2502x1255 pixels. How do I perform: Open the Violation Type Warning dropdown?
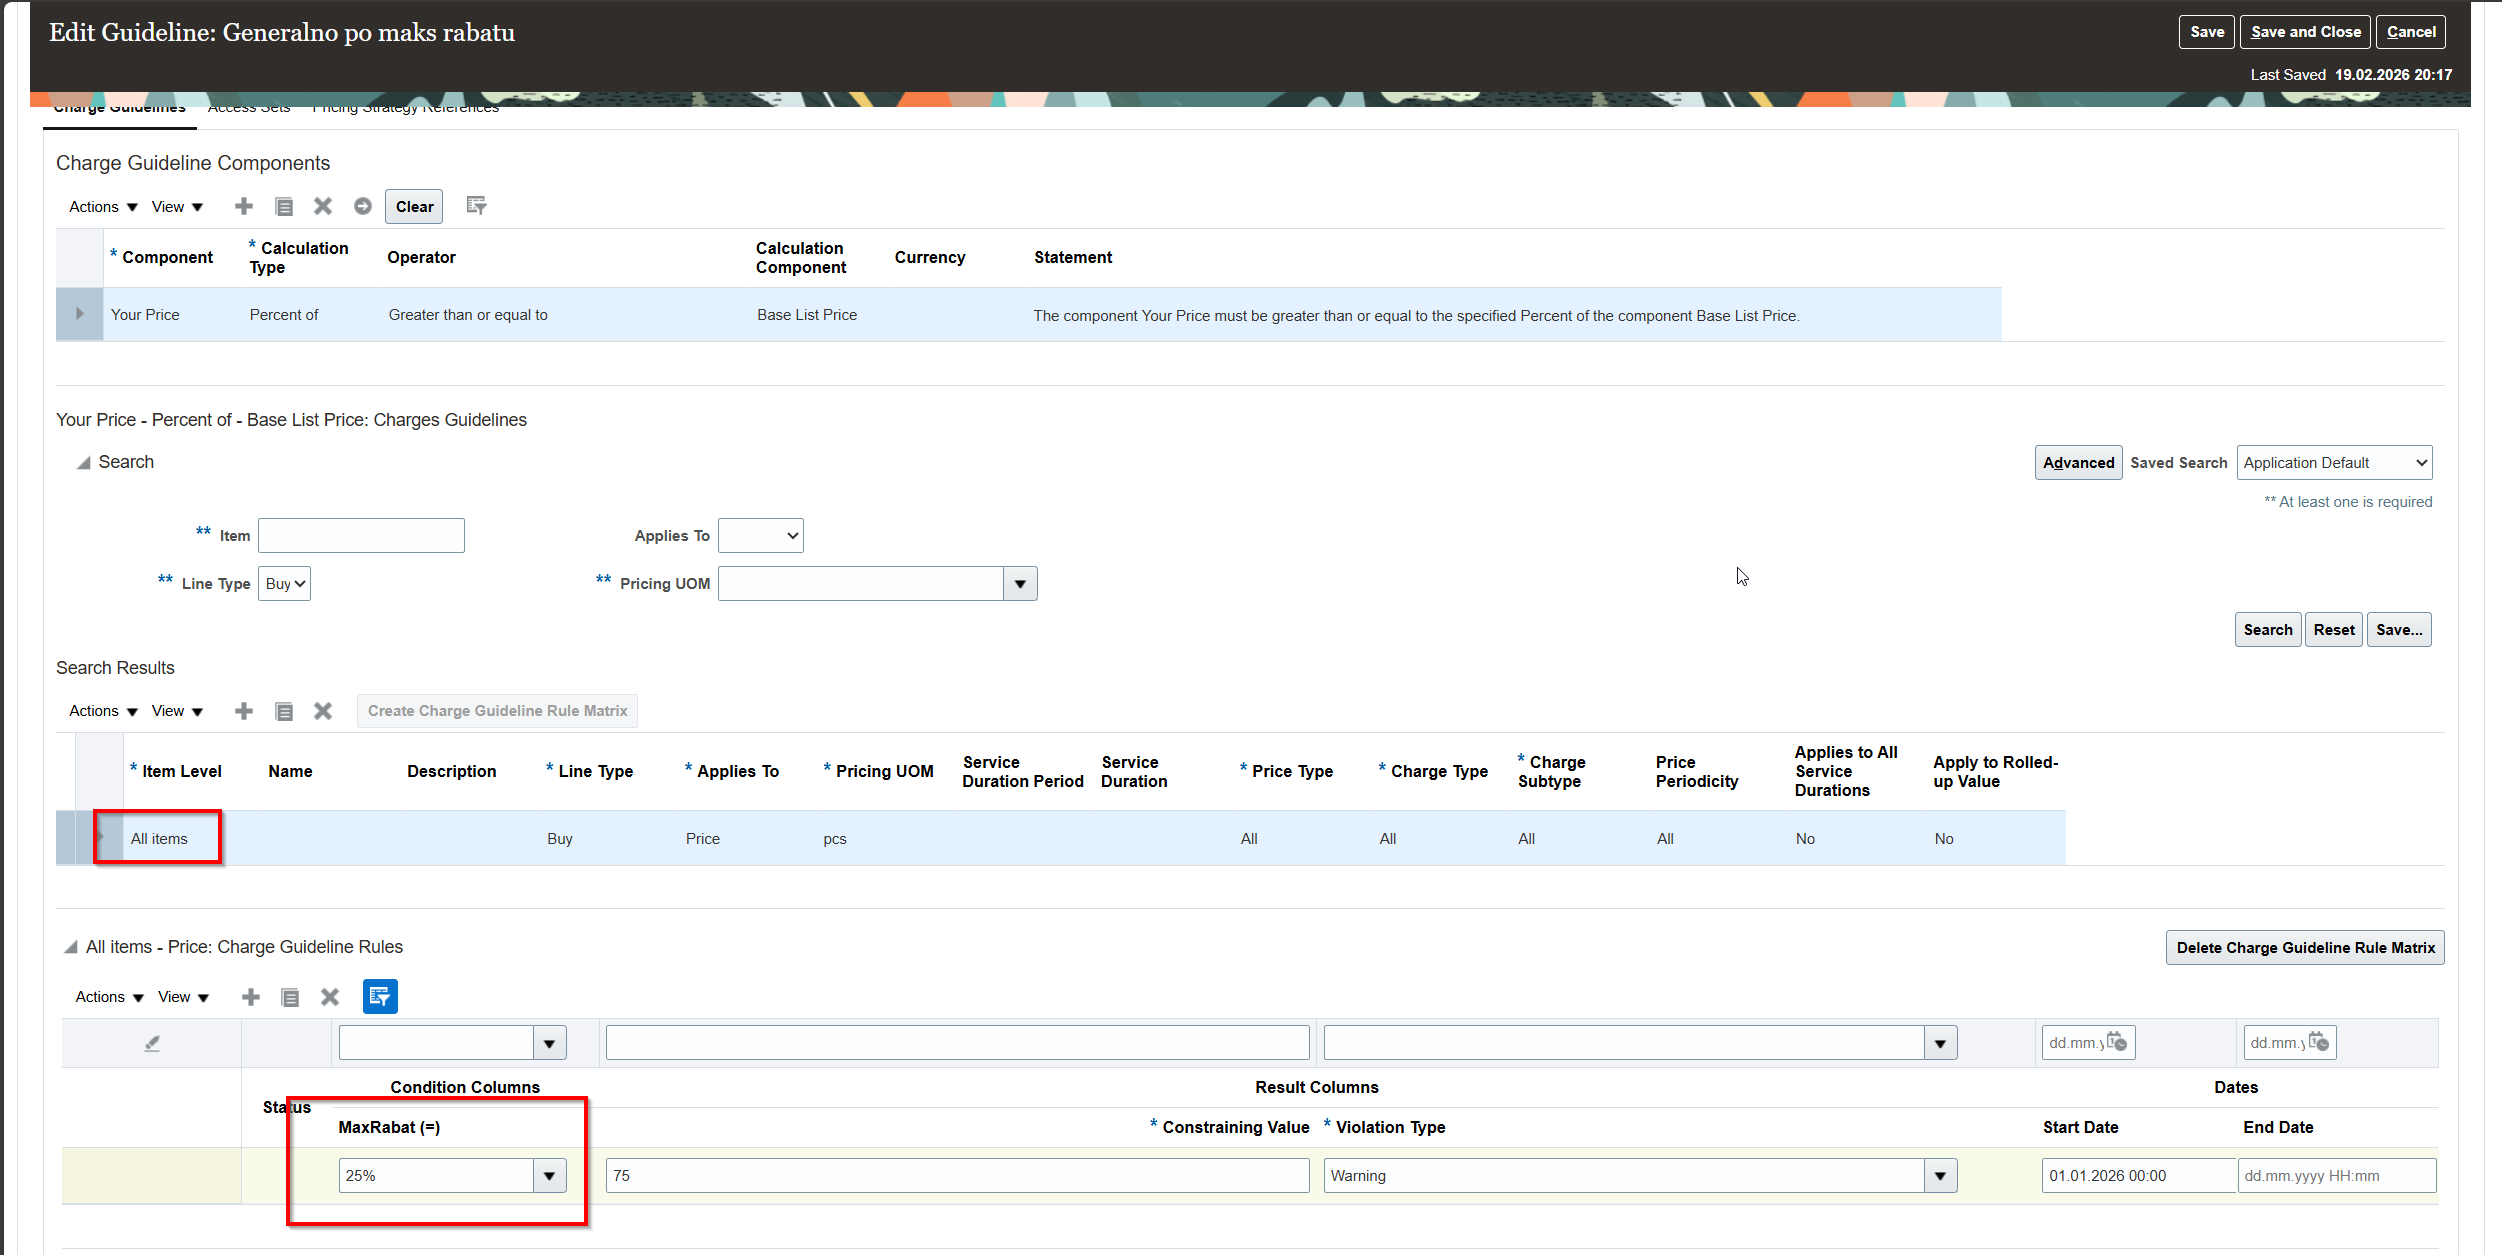1940,1176
